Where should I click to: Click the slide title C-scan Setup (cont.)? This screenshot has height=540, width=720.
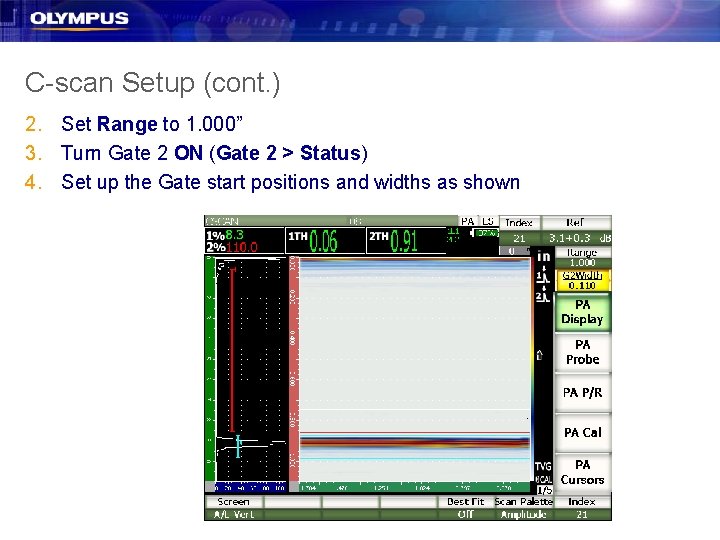tap(152, 83)
